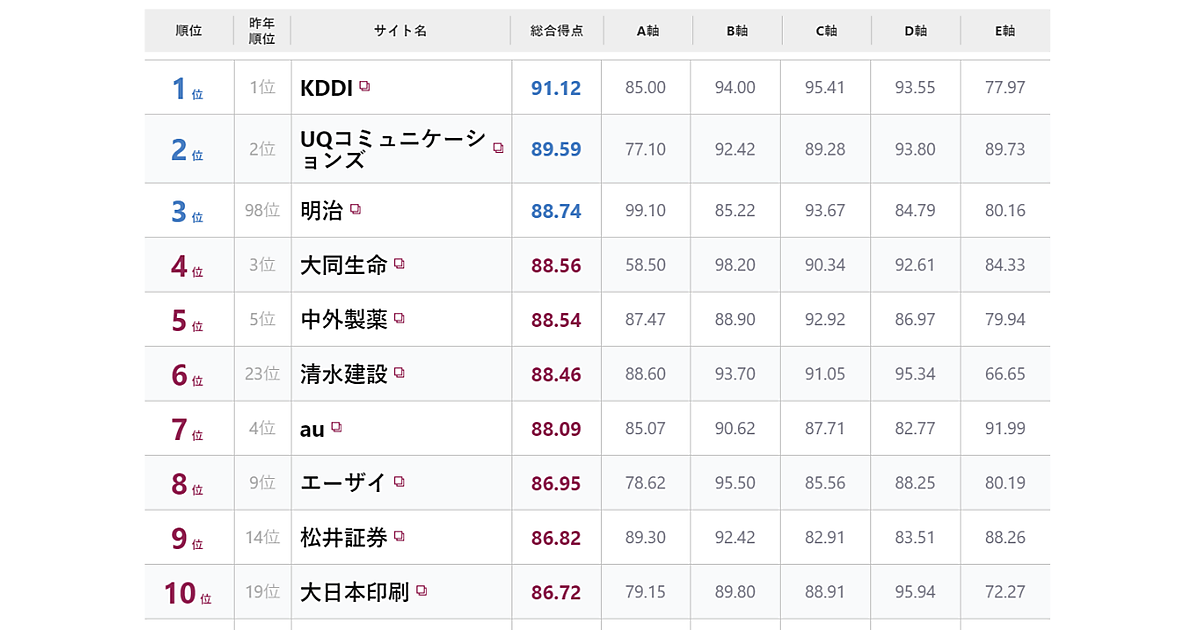This screenshot has width=1200, height=630.
Task: Click the 91.12 total score for KDDI
Action: coord(556,88)
